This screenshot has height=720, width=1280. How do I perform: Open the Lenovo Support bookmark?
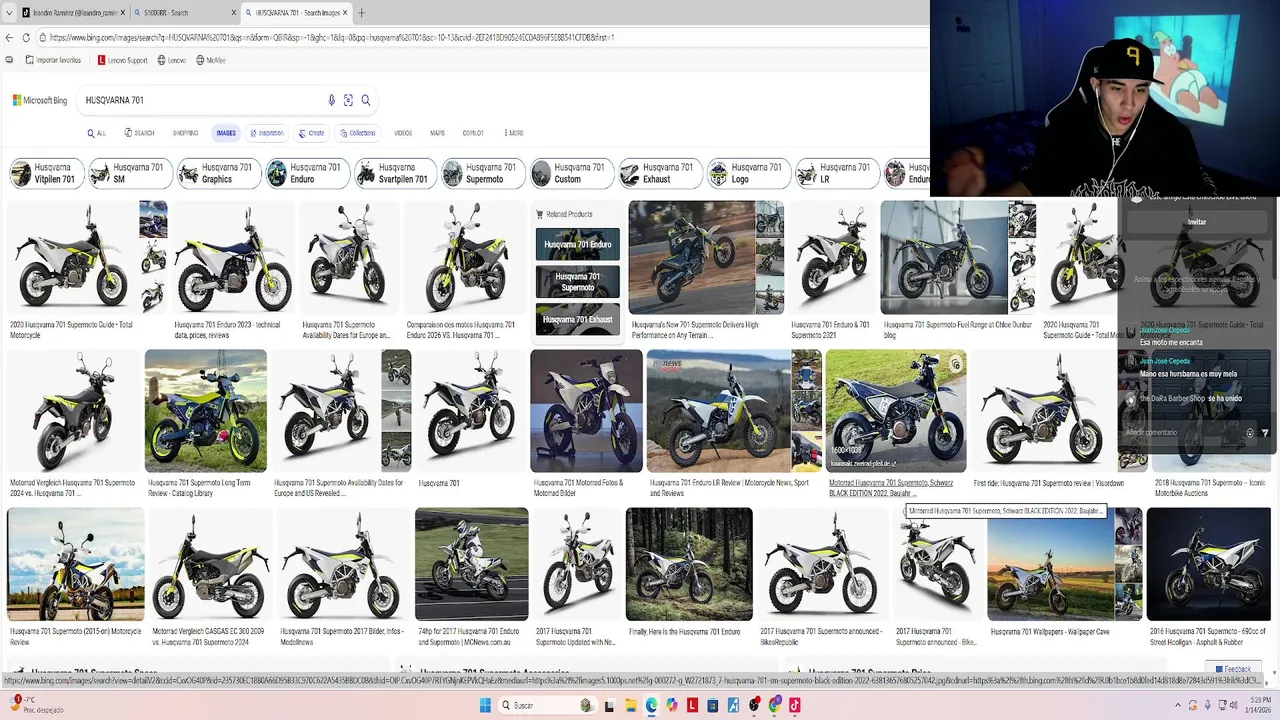point(123,60)
